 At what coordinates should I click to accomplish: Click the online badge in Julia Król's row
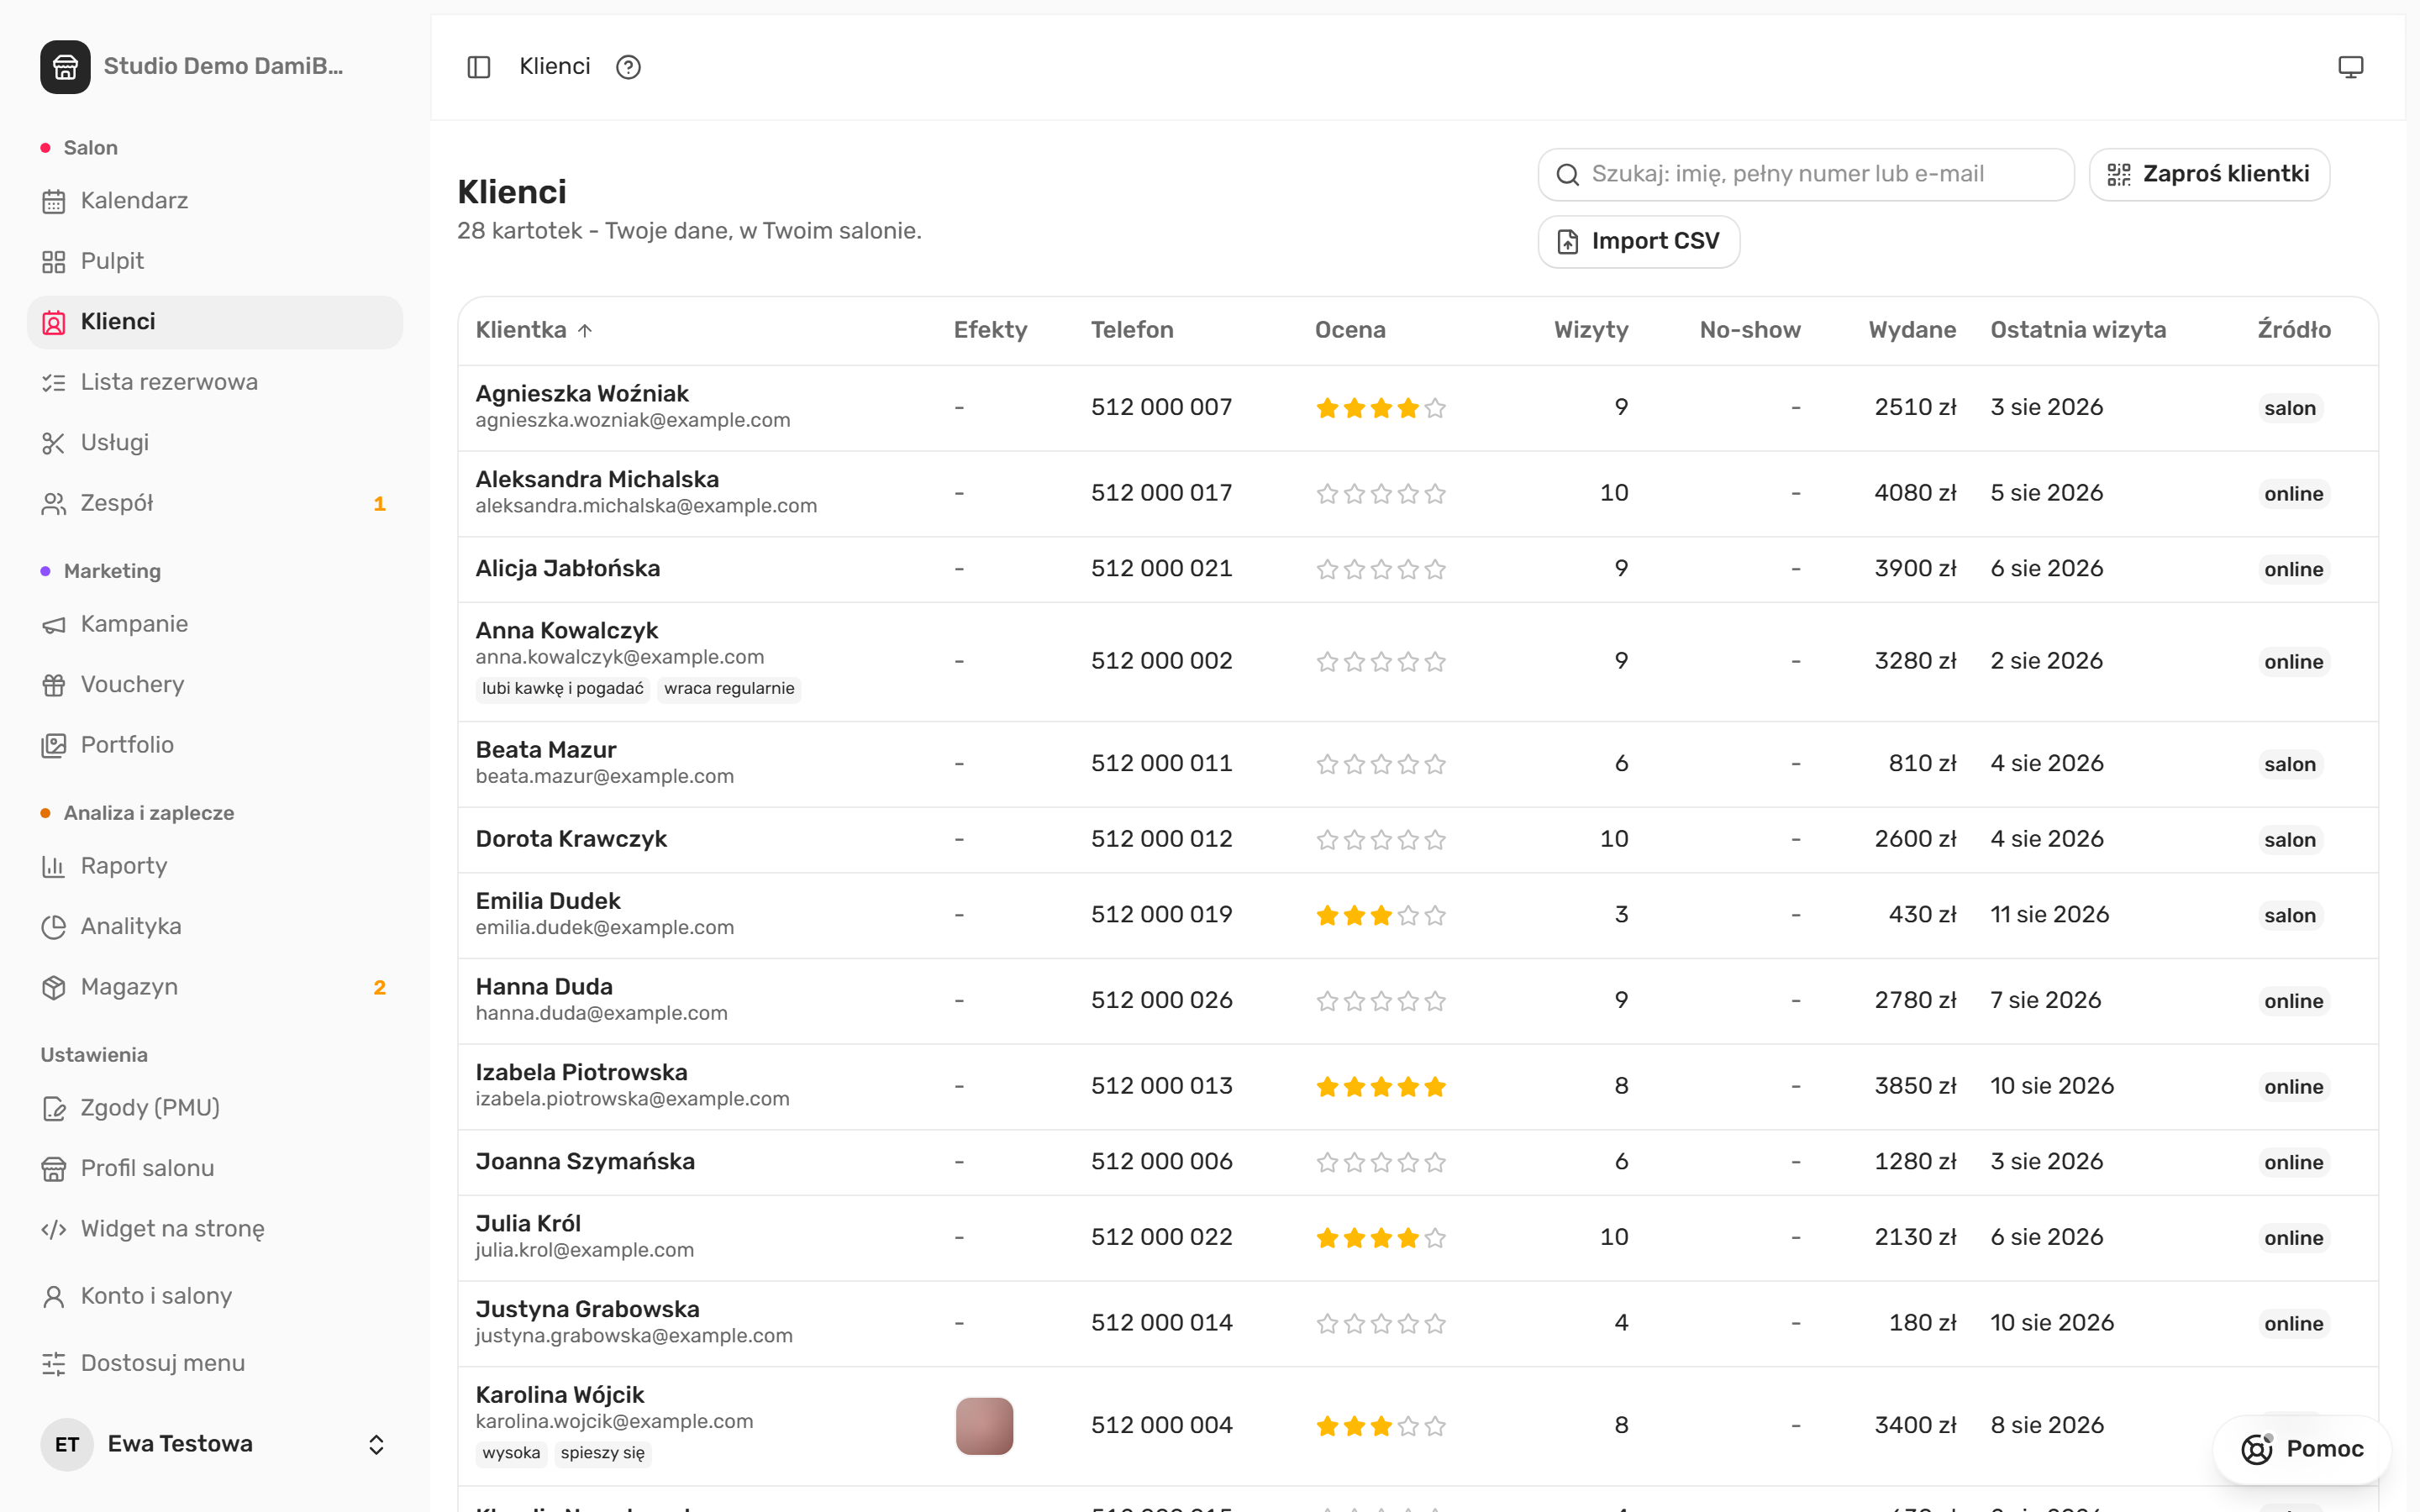2293,1237
